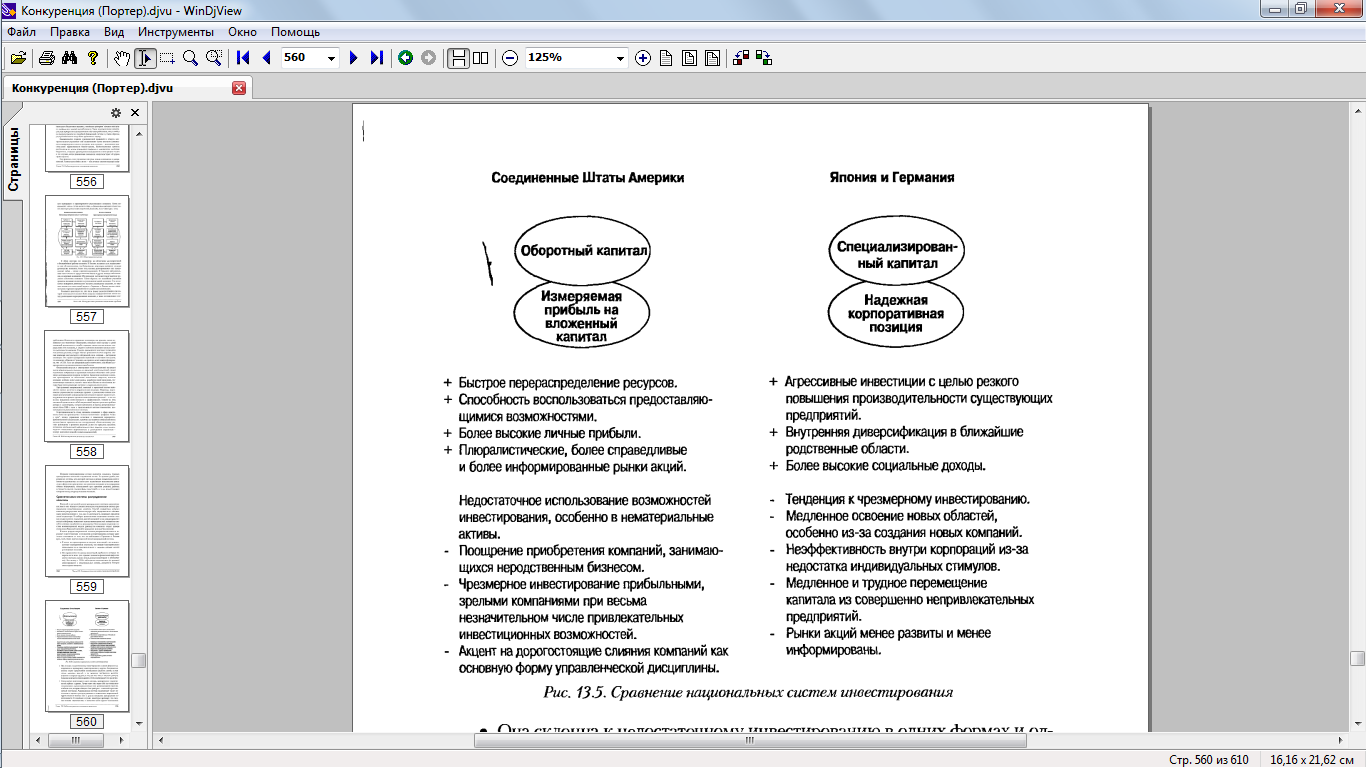Click the heading Япония и Германия

[892, 177]
